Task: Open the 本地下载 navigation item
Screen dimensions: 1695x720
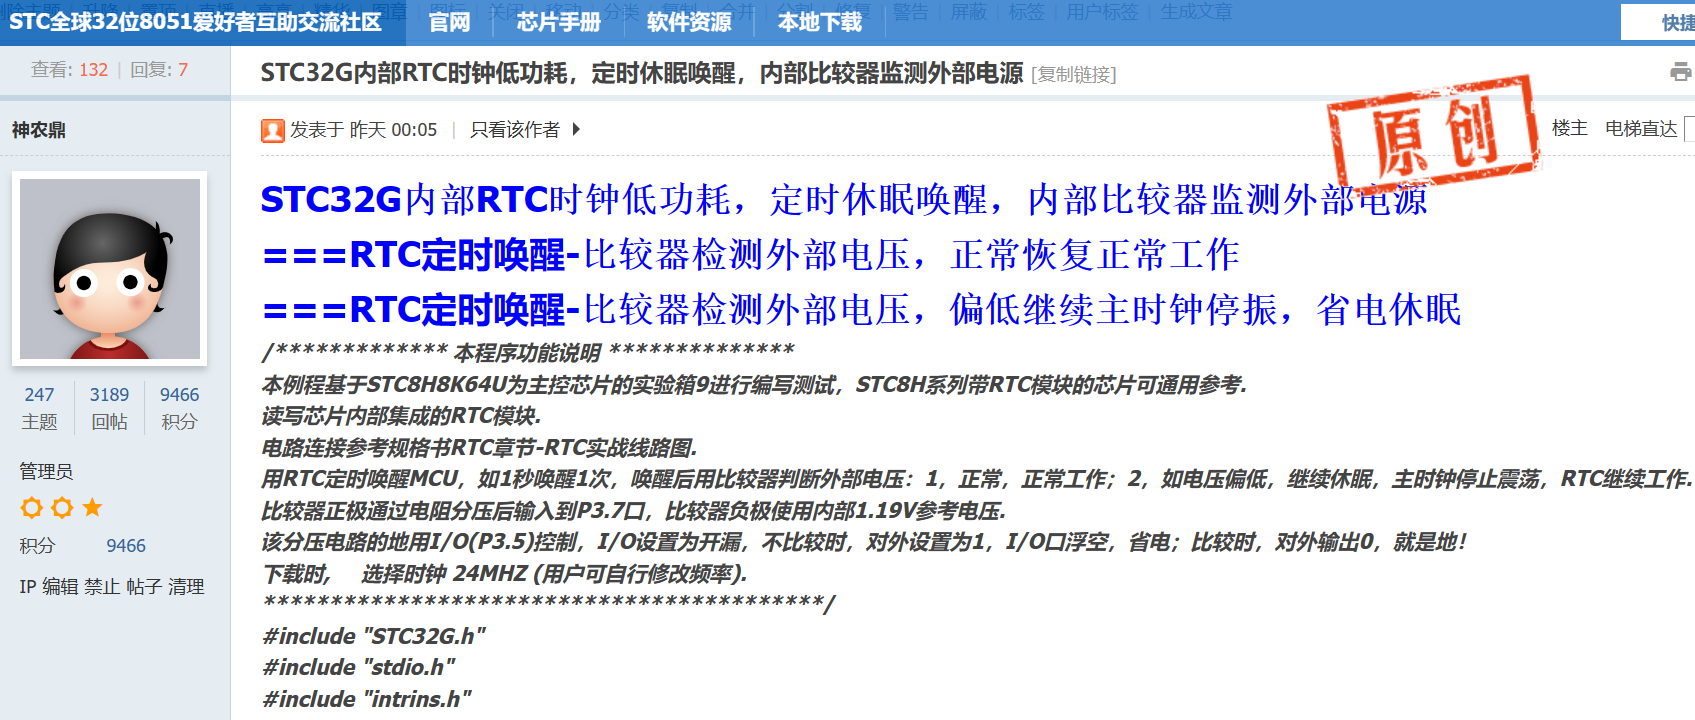Action: 819,23
